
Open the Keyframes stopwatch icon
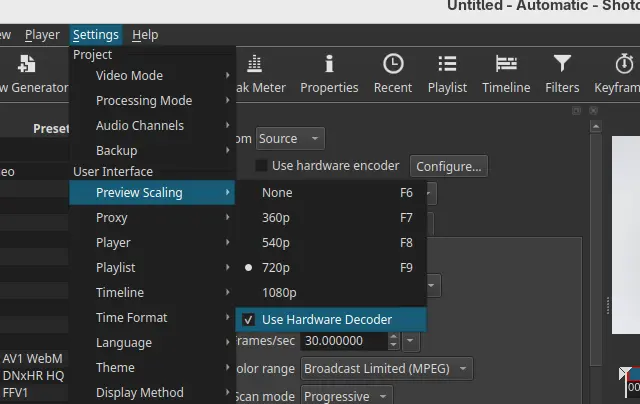[622, 66]
